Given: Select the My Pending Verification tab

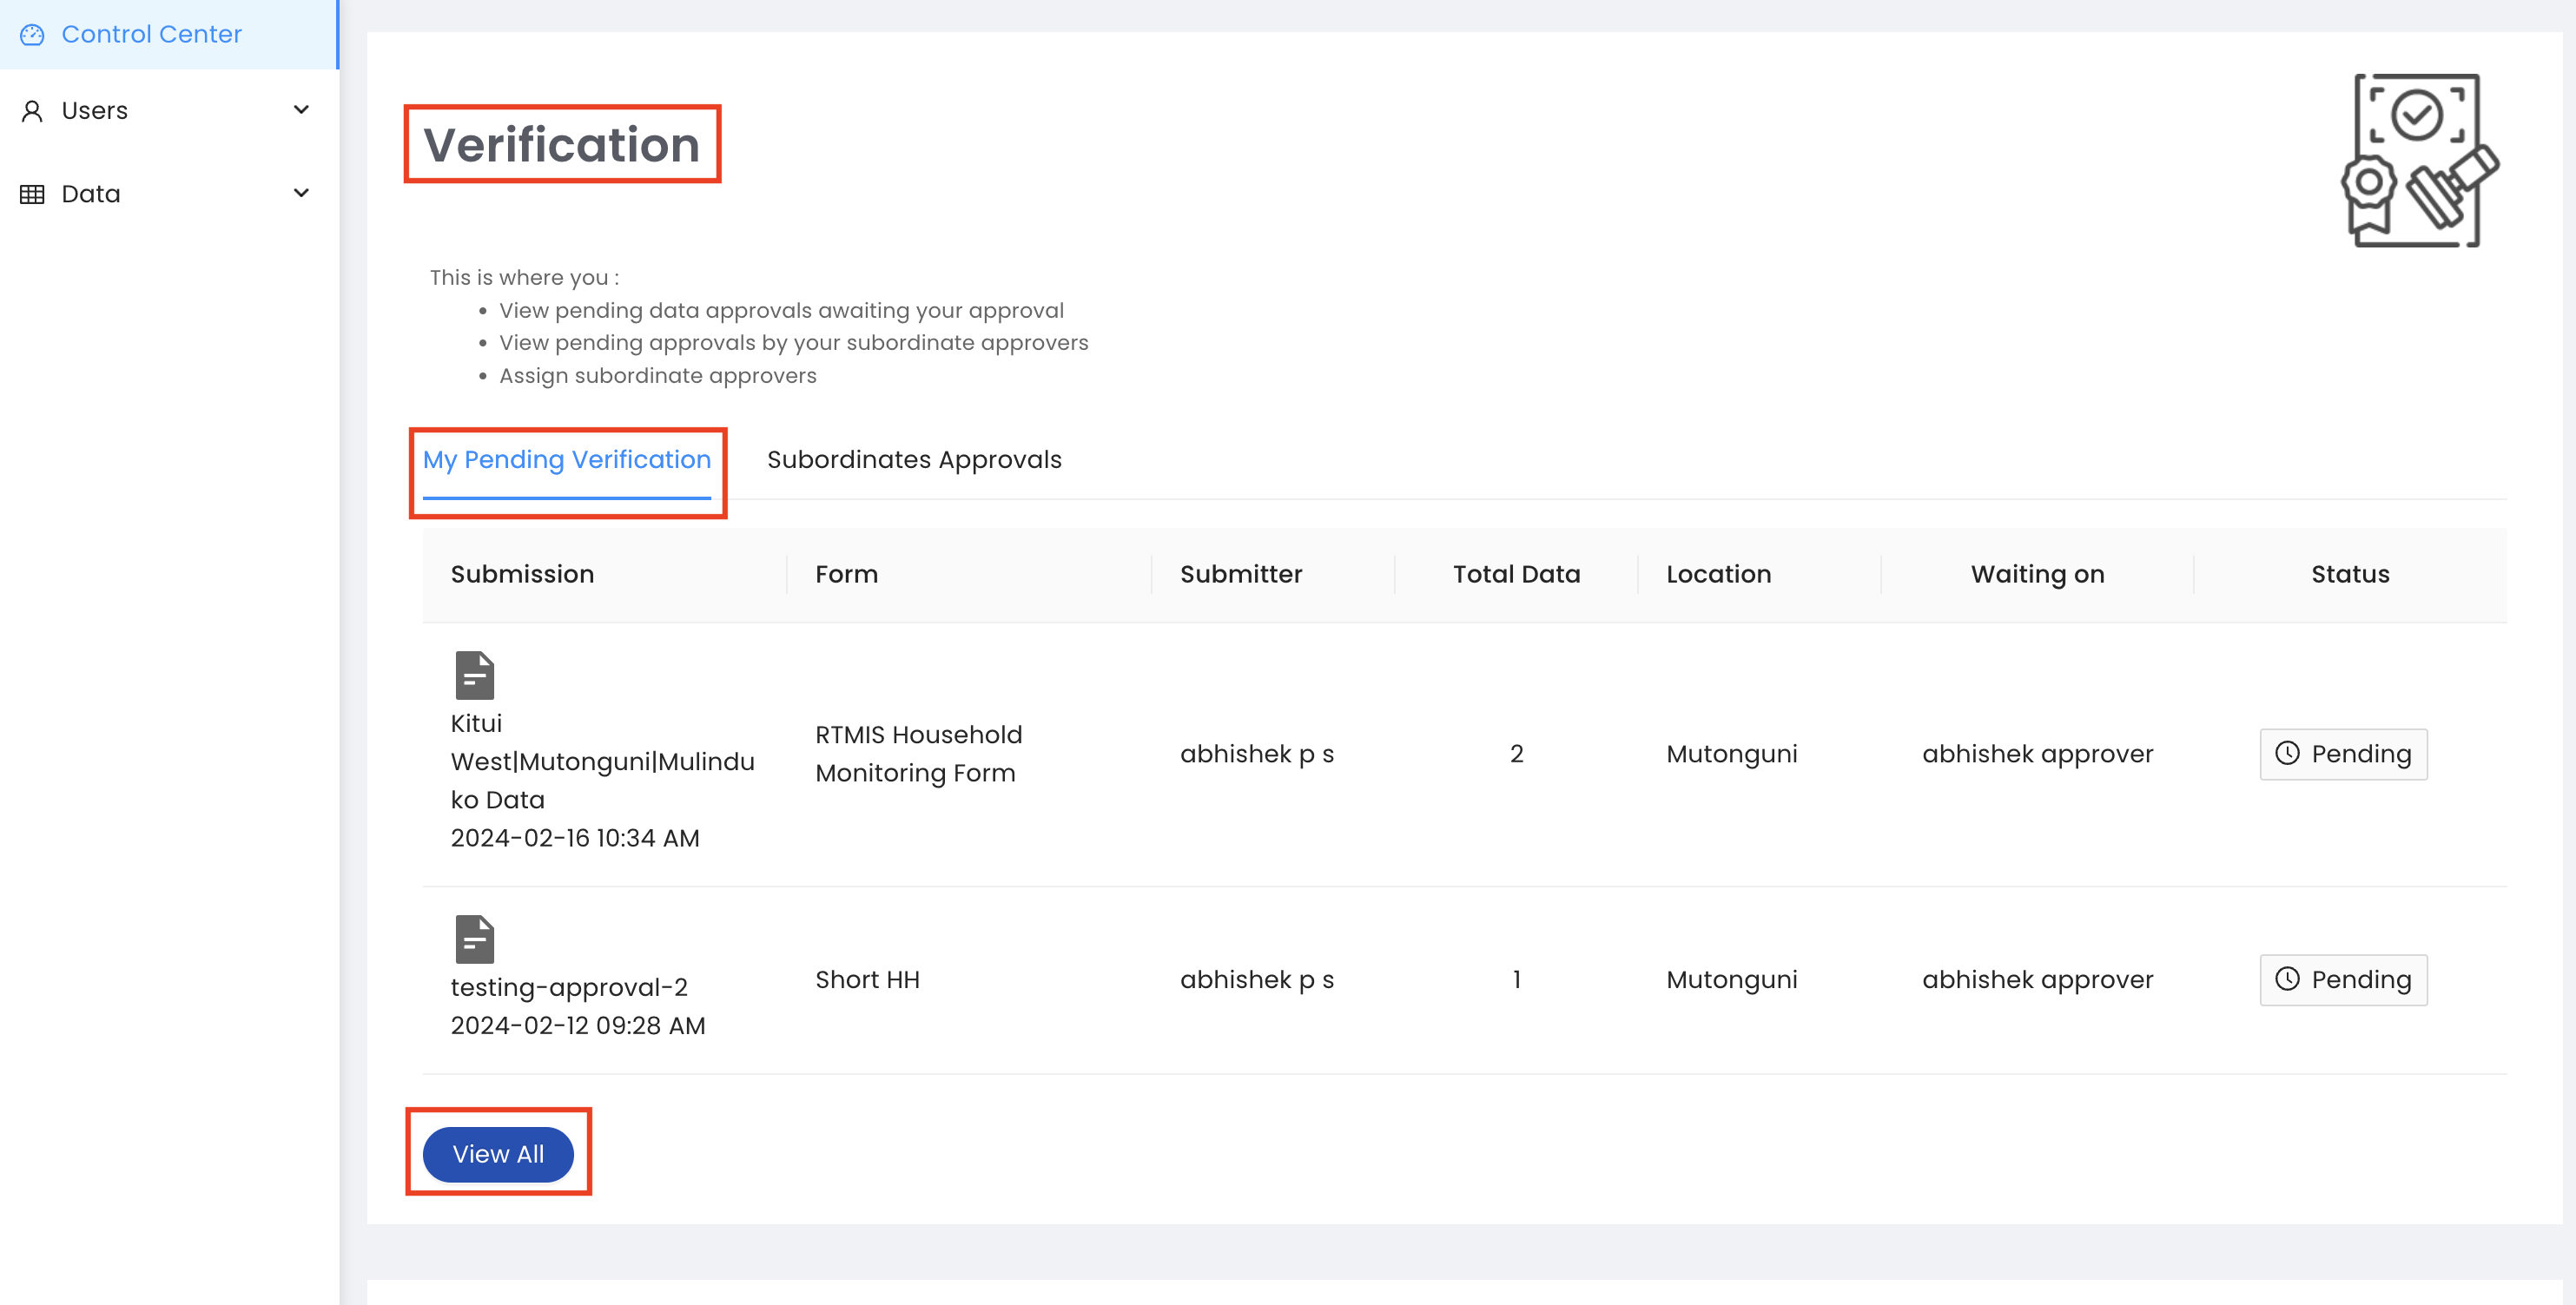Looking at the screenshot, I should click(x=566, y=460).
